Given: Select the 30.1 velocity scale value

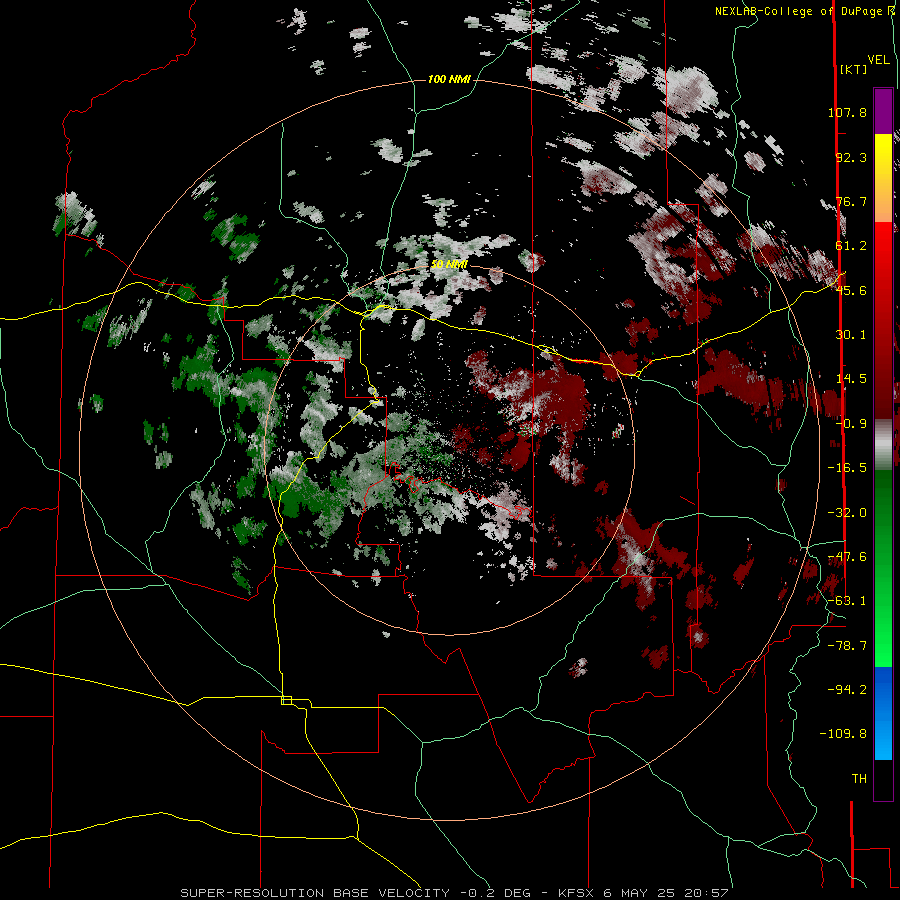Looking at the screenshot, I should click(x=851, y=335).
